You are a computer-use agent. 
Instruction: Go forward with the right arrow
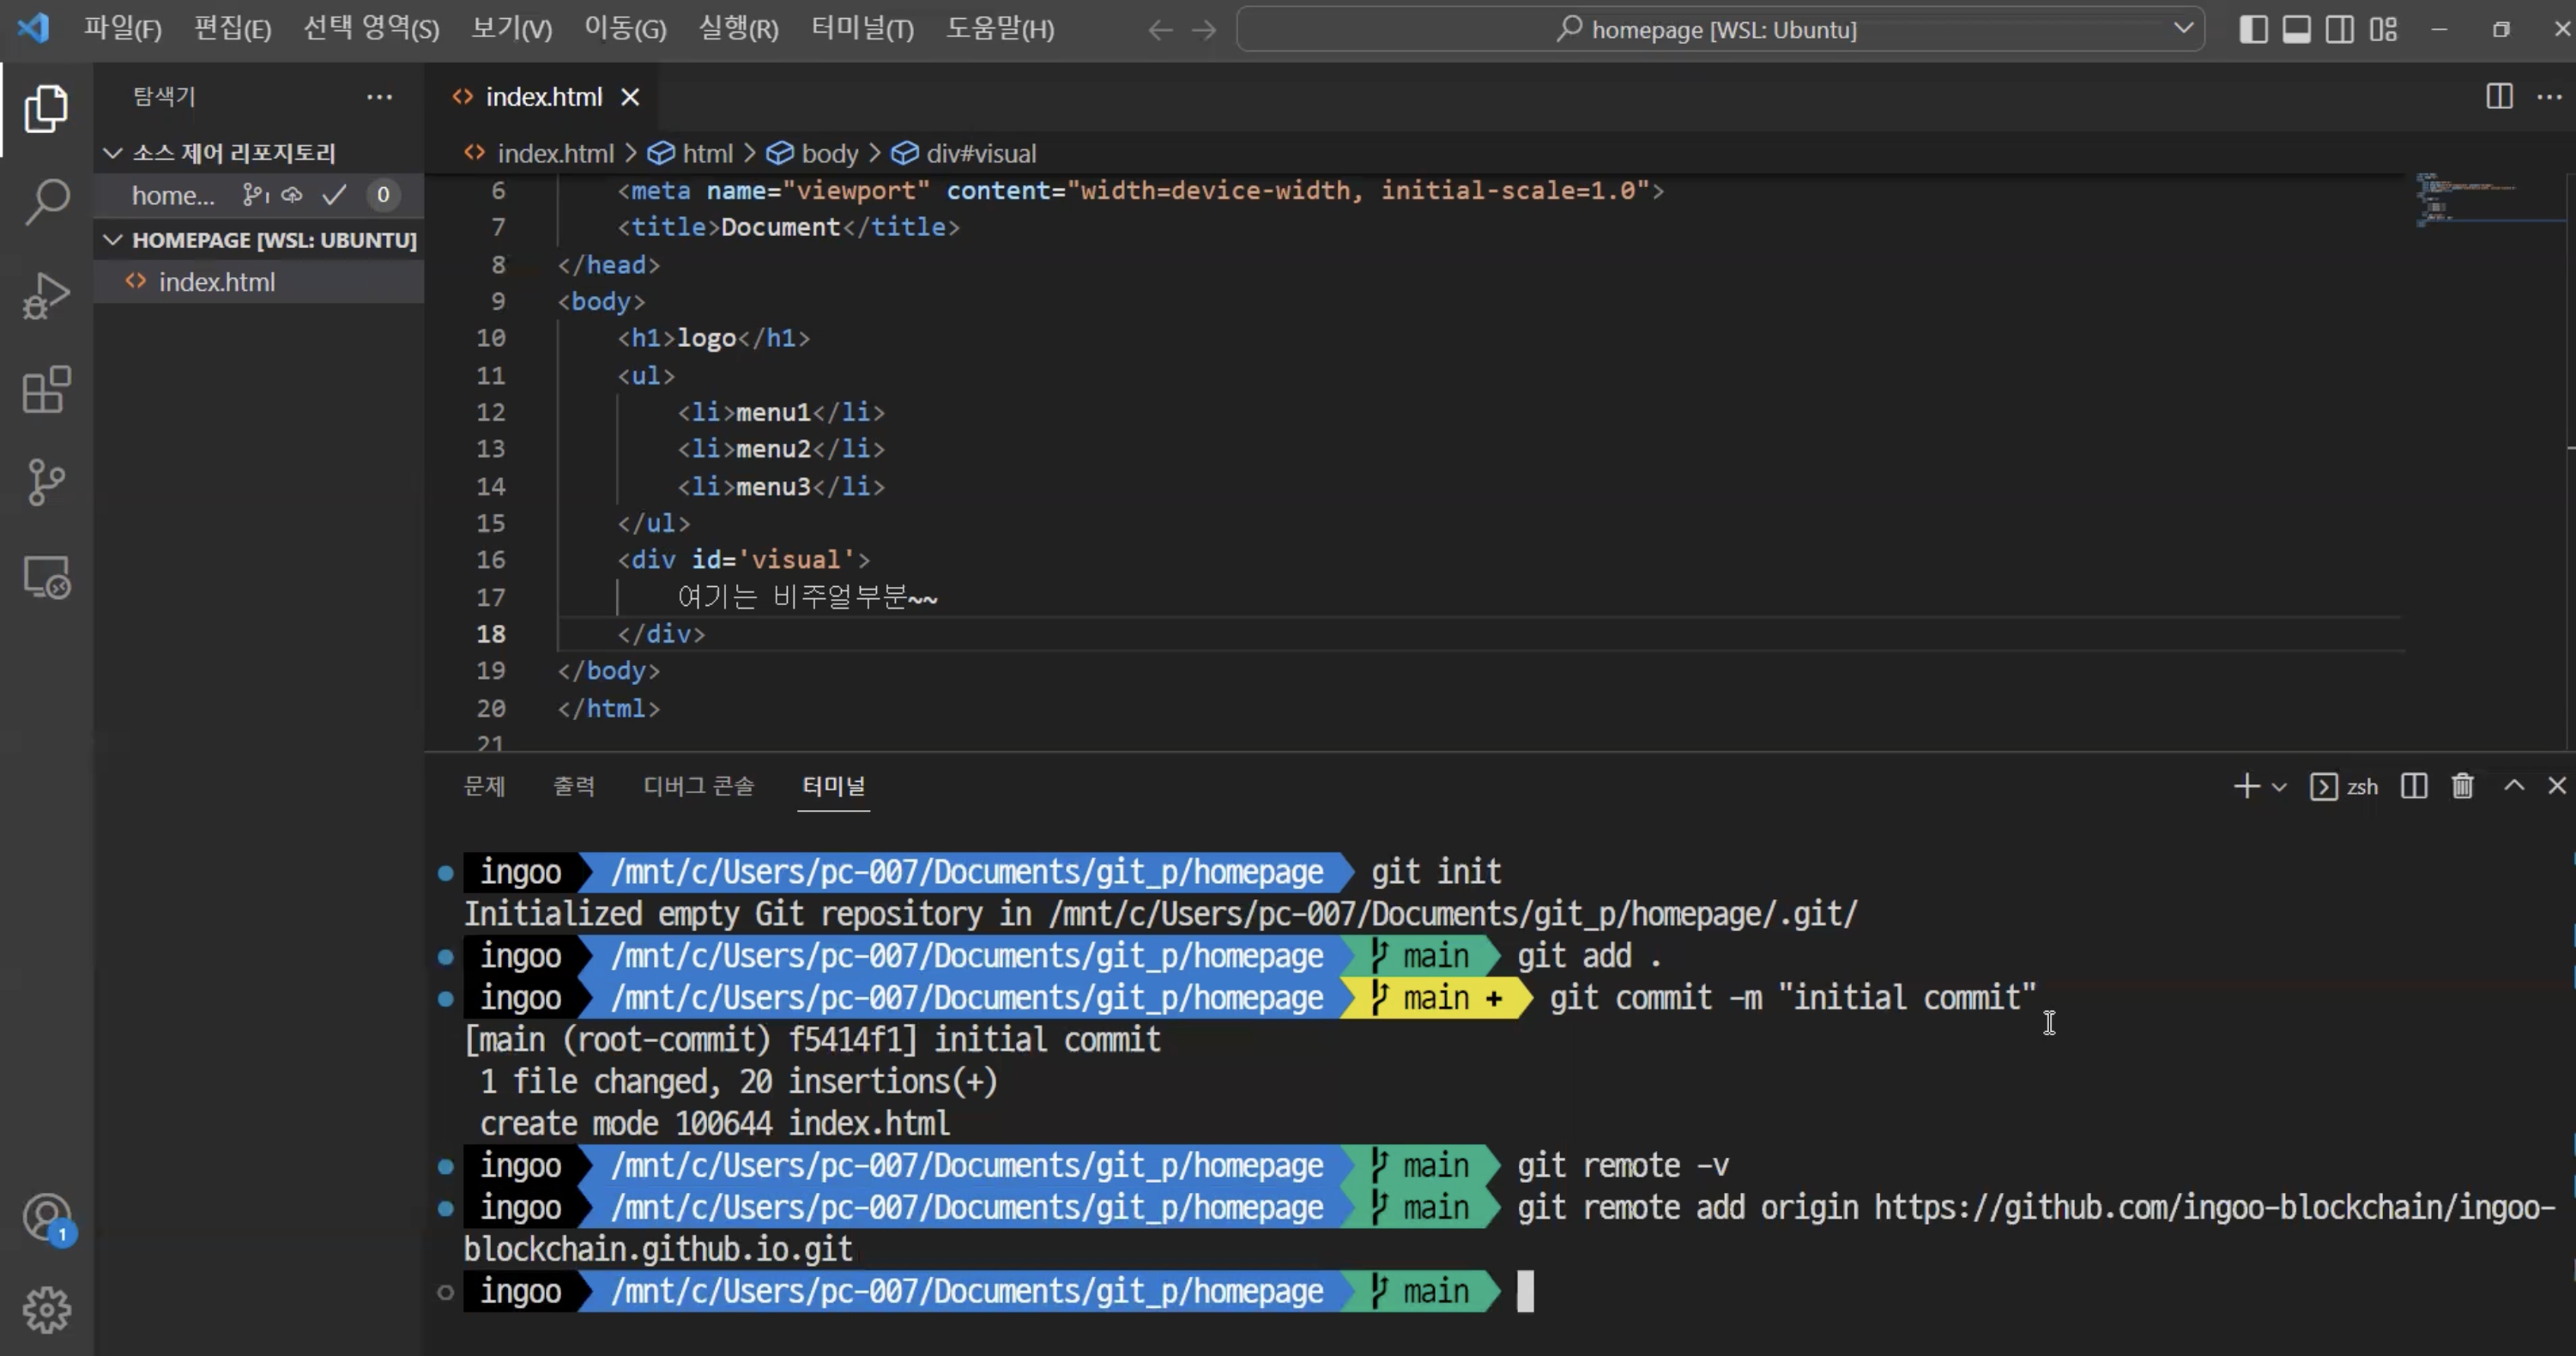tap(1204, 30)
